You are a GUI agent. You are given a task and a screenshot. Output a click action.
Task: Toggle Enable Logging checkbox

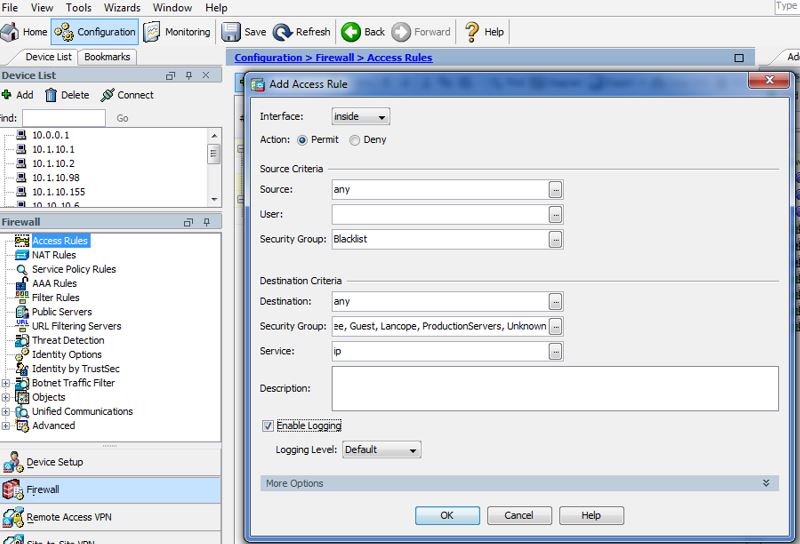point(267,426)
